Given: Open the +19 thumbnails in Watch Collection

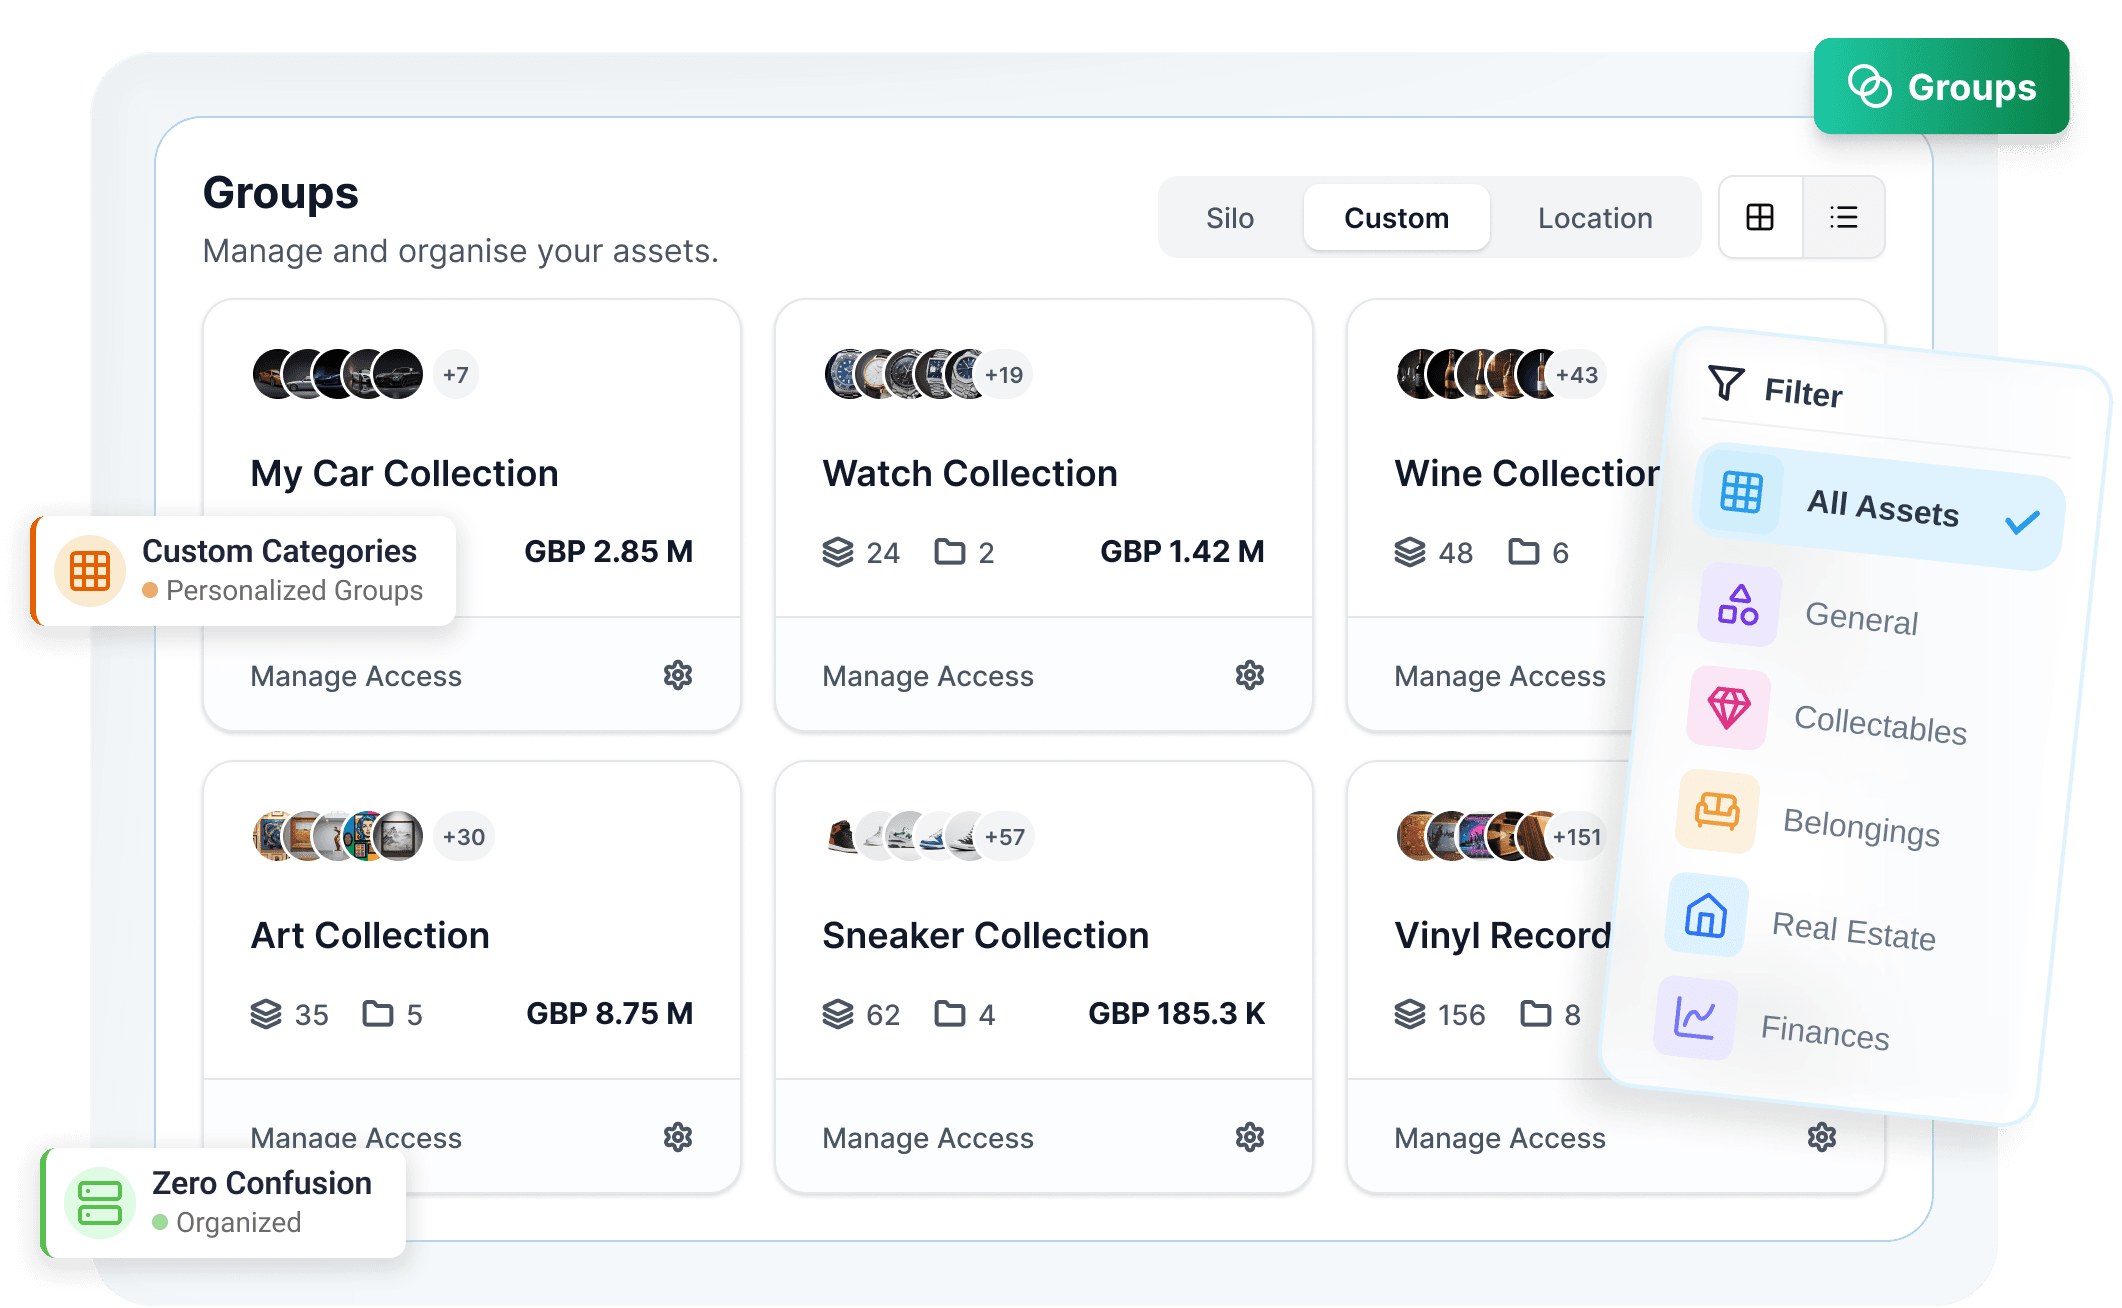Looking at the screenshot, I should 1004,375.
